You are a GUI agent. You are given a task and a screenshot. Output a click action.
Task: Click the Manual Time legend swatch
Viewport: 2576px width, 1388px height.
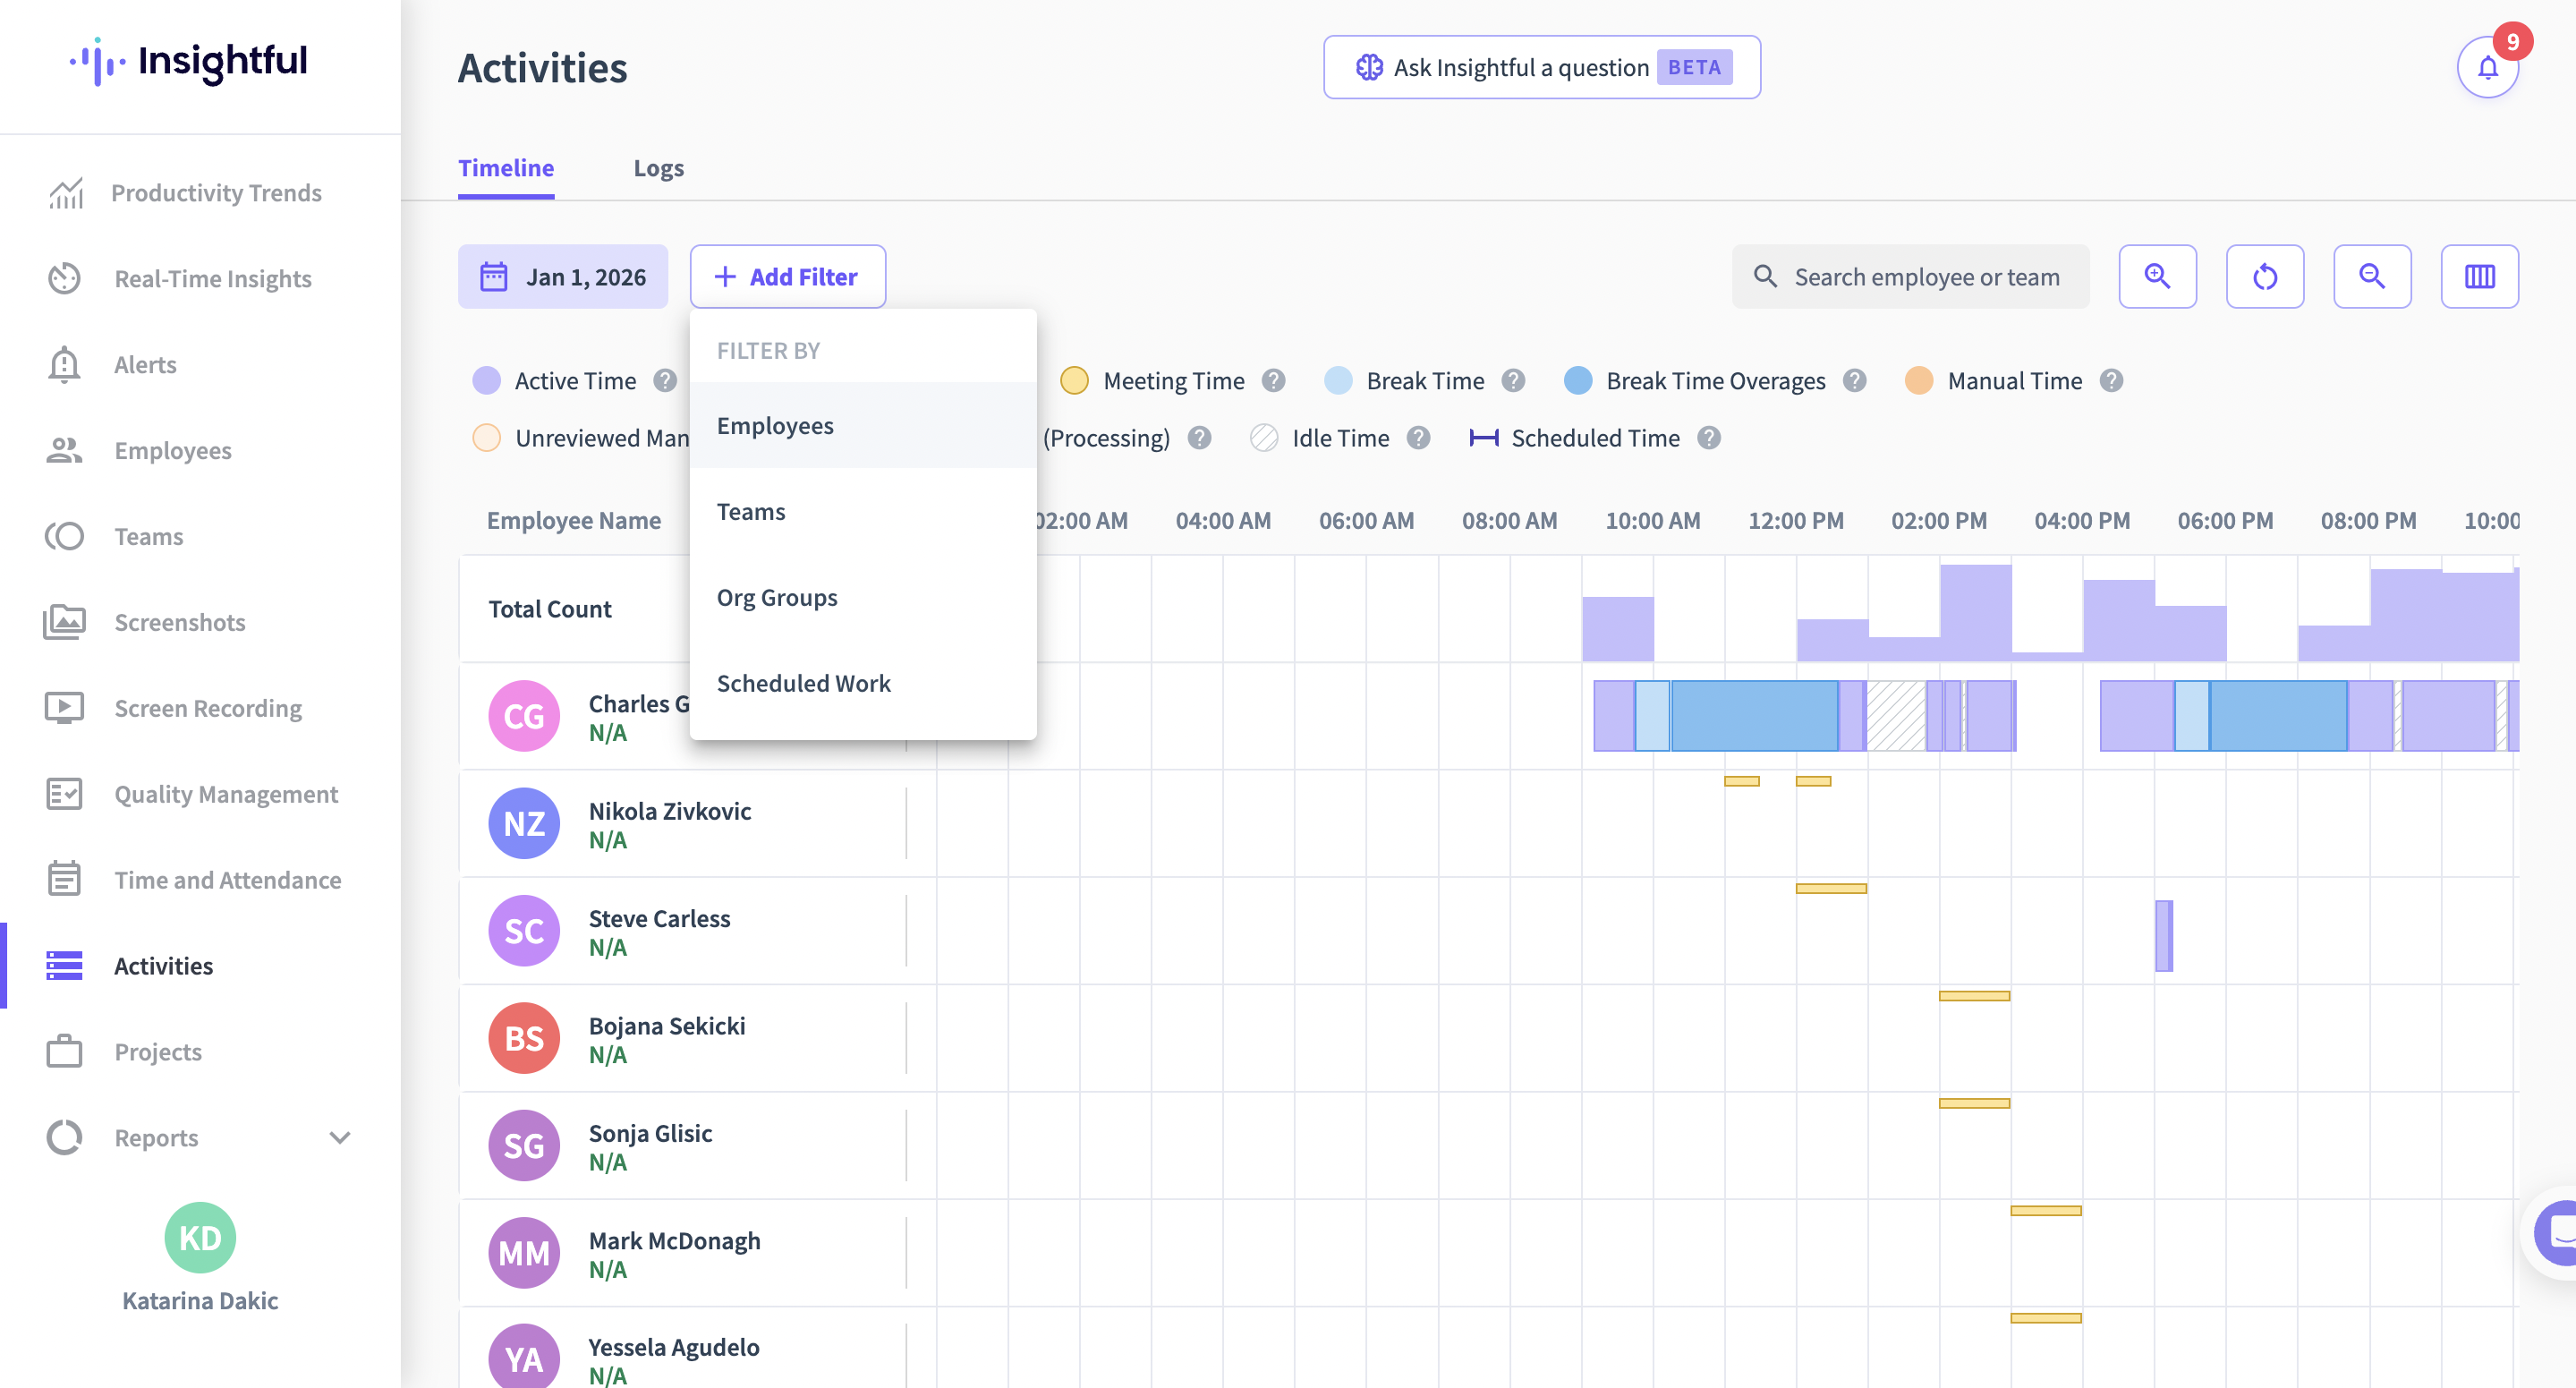[1918, 381]
